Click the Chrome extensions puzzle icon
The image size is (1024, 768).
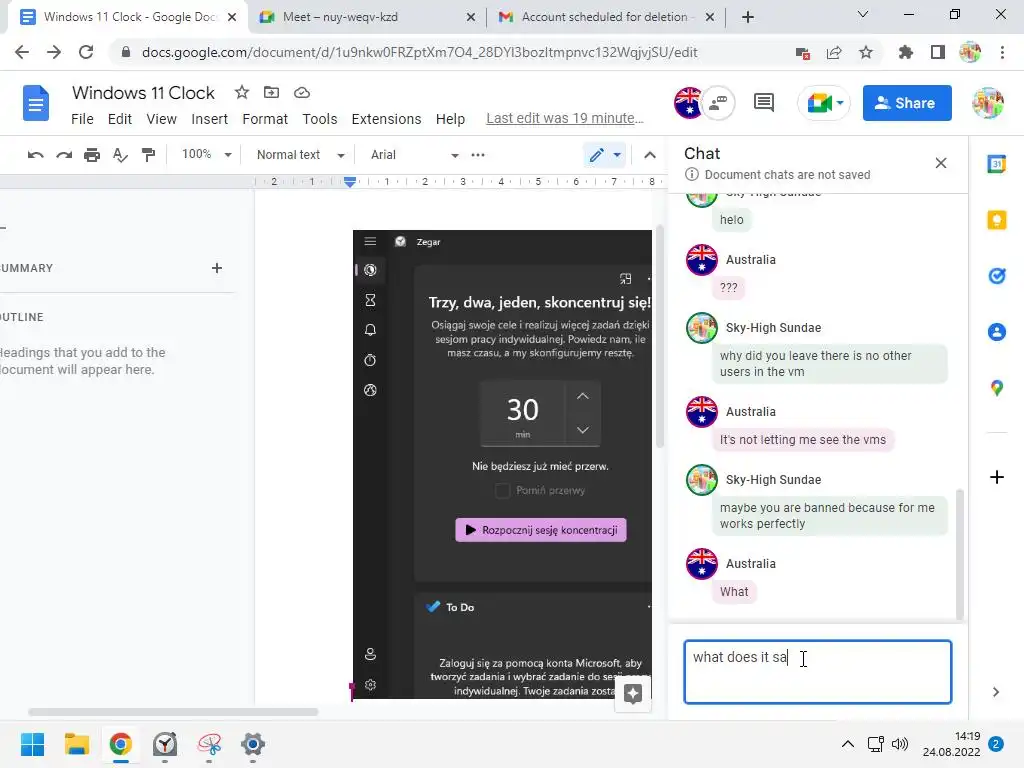coord(905,52)
